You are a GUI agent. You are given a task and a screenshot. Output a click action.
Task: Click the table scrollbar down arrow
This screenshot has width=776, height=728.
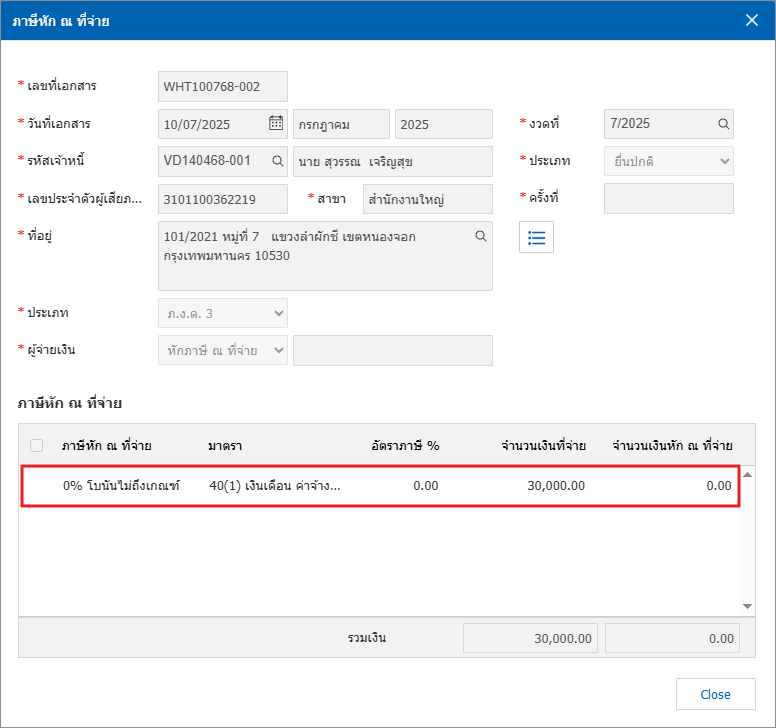(747, 606)
